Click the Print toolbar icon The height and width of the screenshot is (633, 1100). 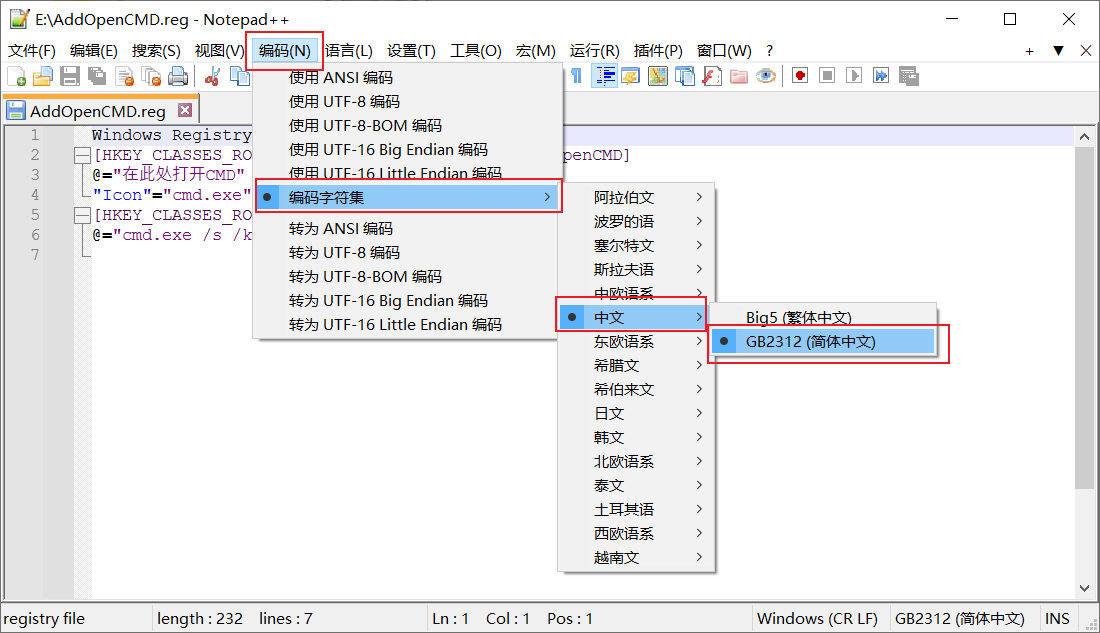point(178,76)
